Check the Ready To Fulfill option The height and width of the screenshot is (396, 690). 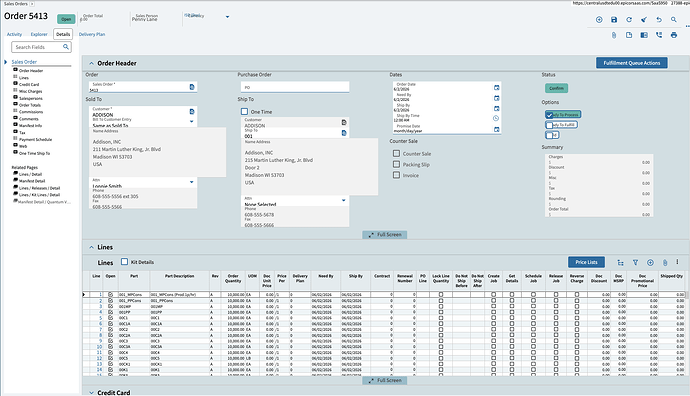coord(549,125)
